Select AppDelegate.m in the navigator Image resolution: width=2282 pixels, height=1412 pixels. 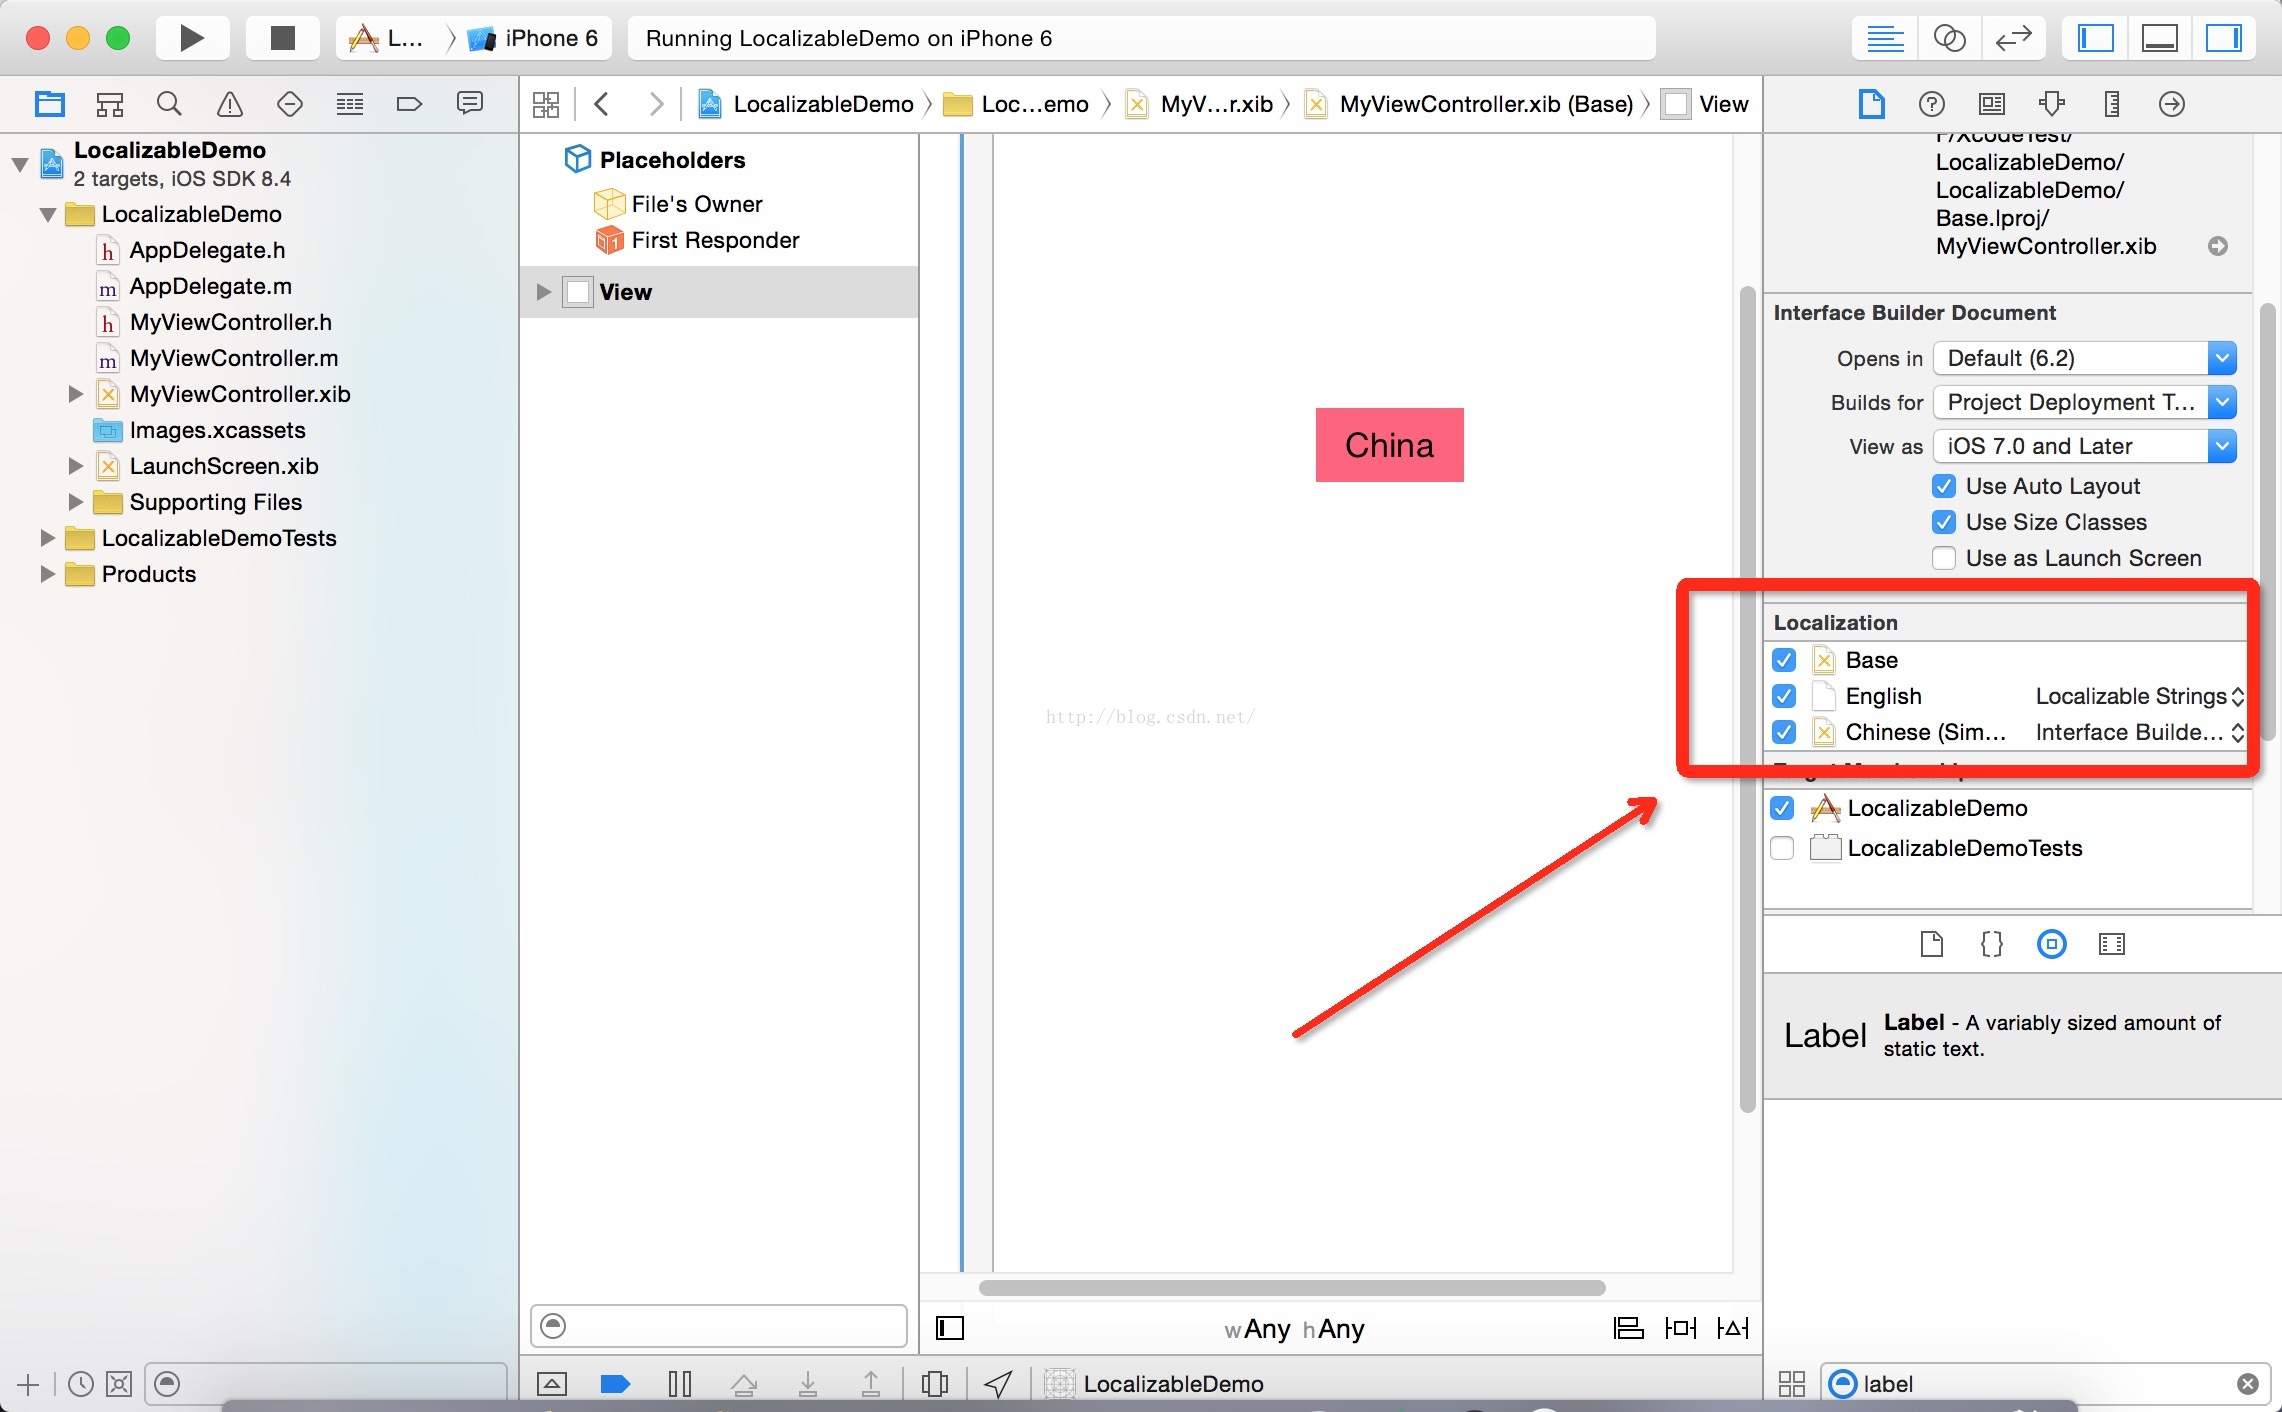click(210, 286)
